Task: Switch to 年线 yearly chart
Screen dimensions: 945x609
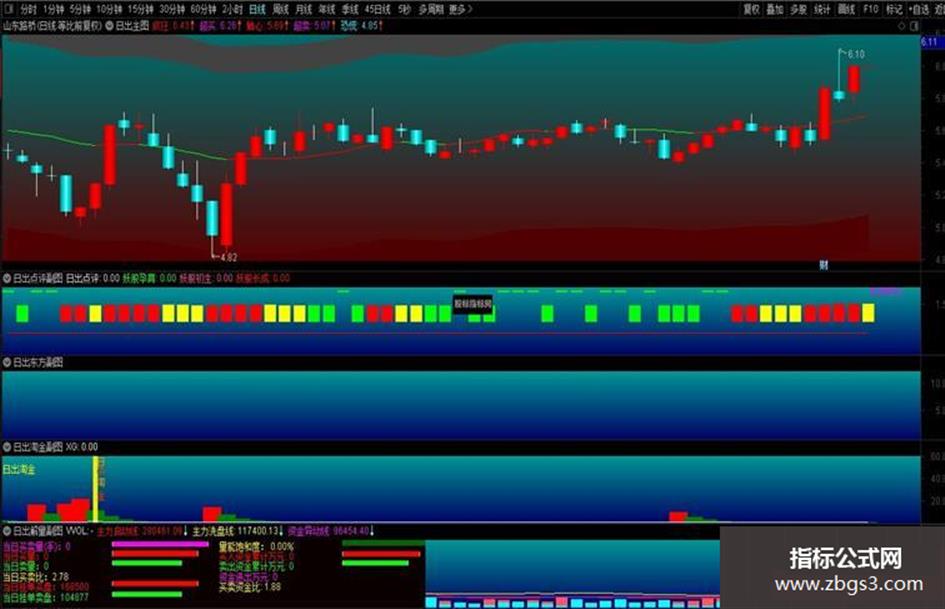Action: 327,9
